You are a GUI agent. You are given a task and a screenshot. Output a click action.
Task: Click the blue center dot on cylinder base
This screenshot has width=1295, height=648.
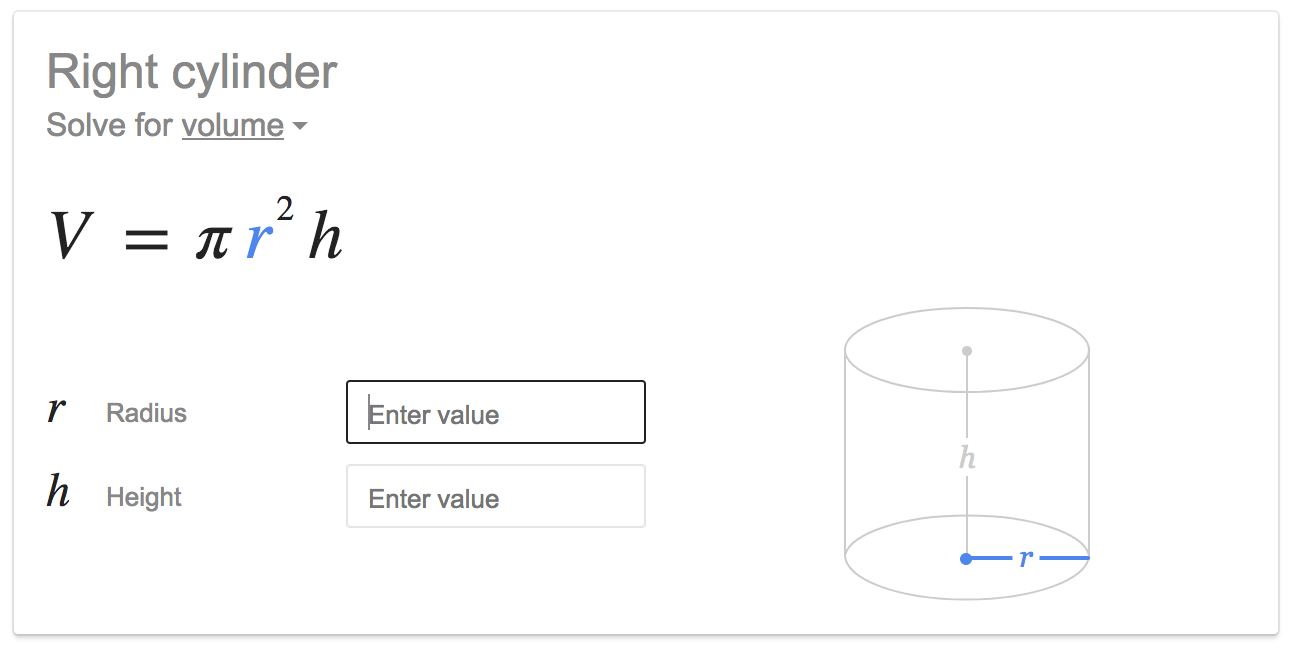coord(966,559)
